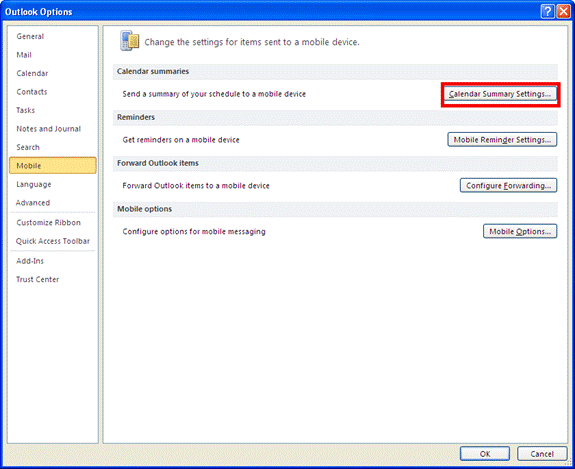Image resolution: width=575 pixels, height=469 pixels.
Task: Open Calendar Summary Settings
Action: click(x=500, y=94)
